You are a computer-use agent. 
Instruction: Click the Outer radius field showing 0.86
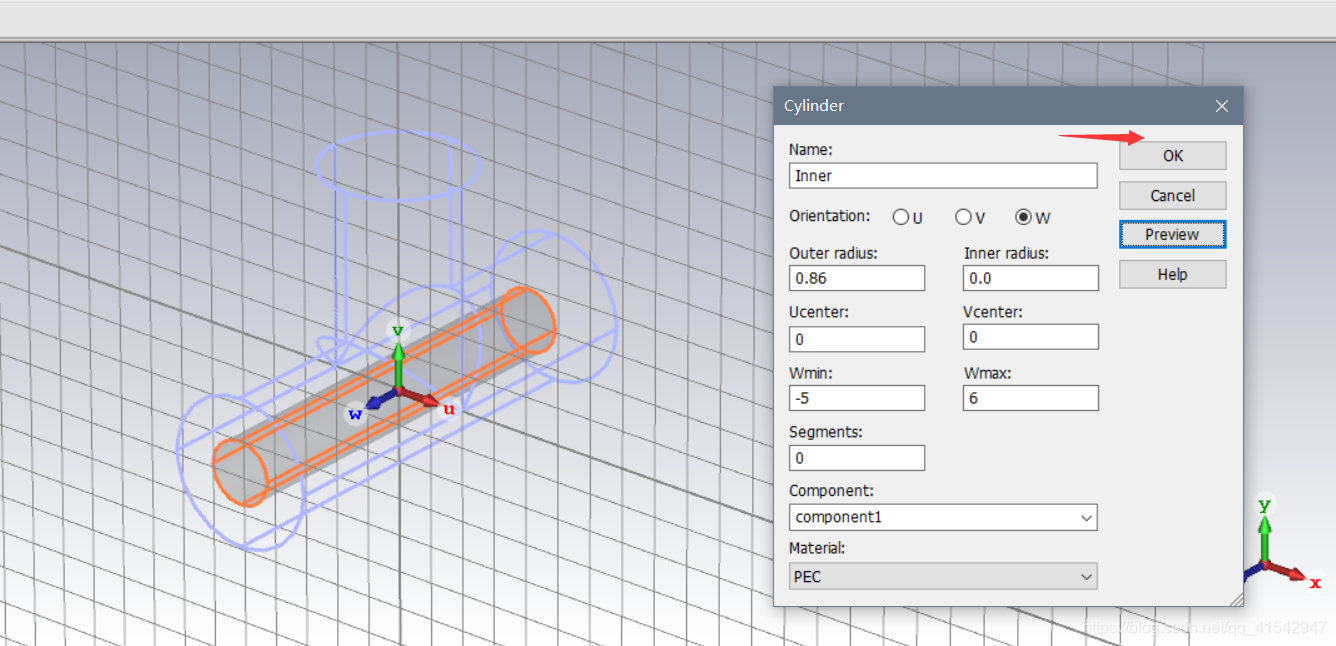click(857, 278)
